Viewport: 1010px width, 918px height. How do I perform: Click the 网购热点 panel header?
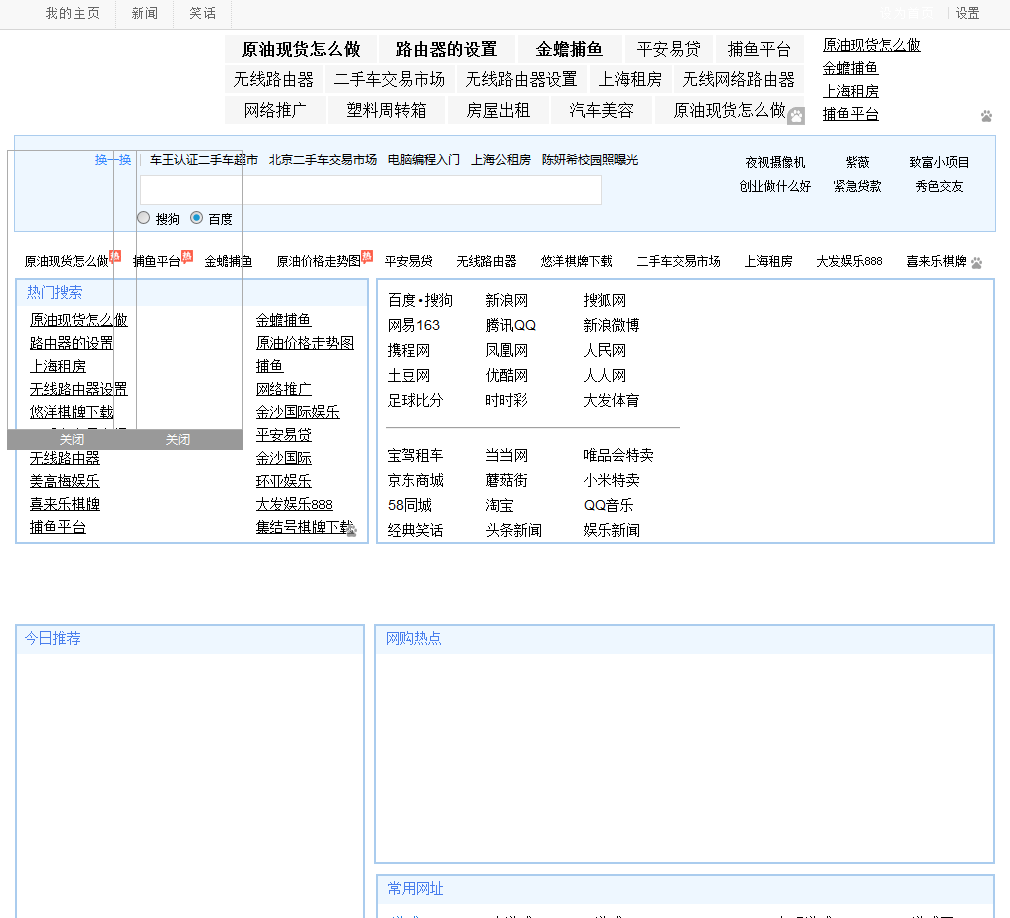pyautogui.click(x=685, y=639)
